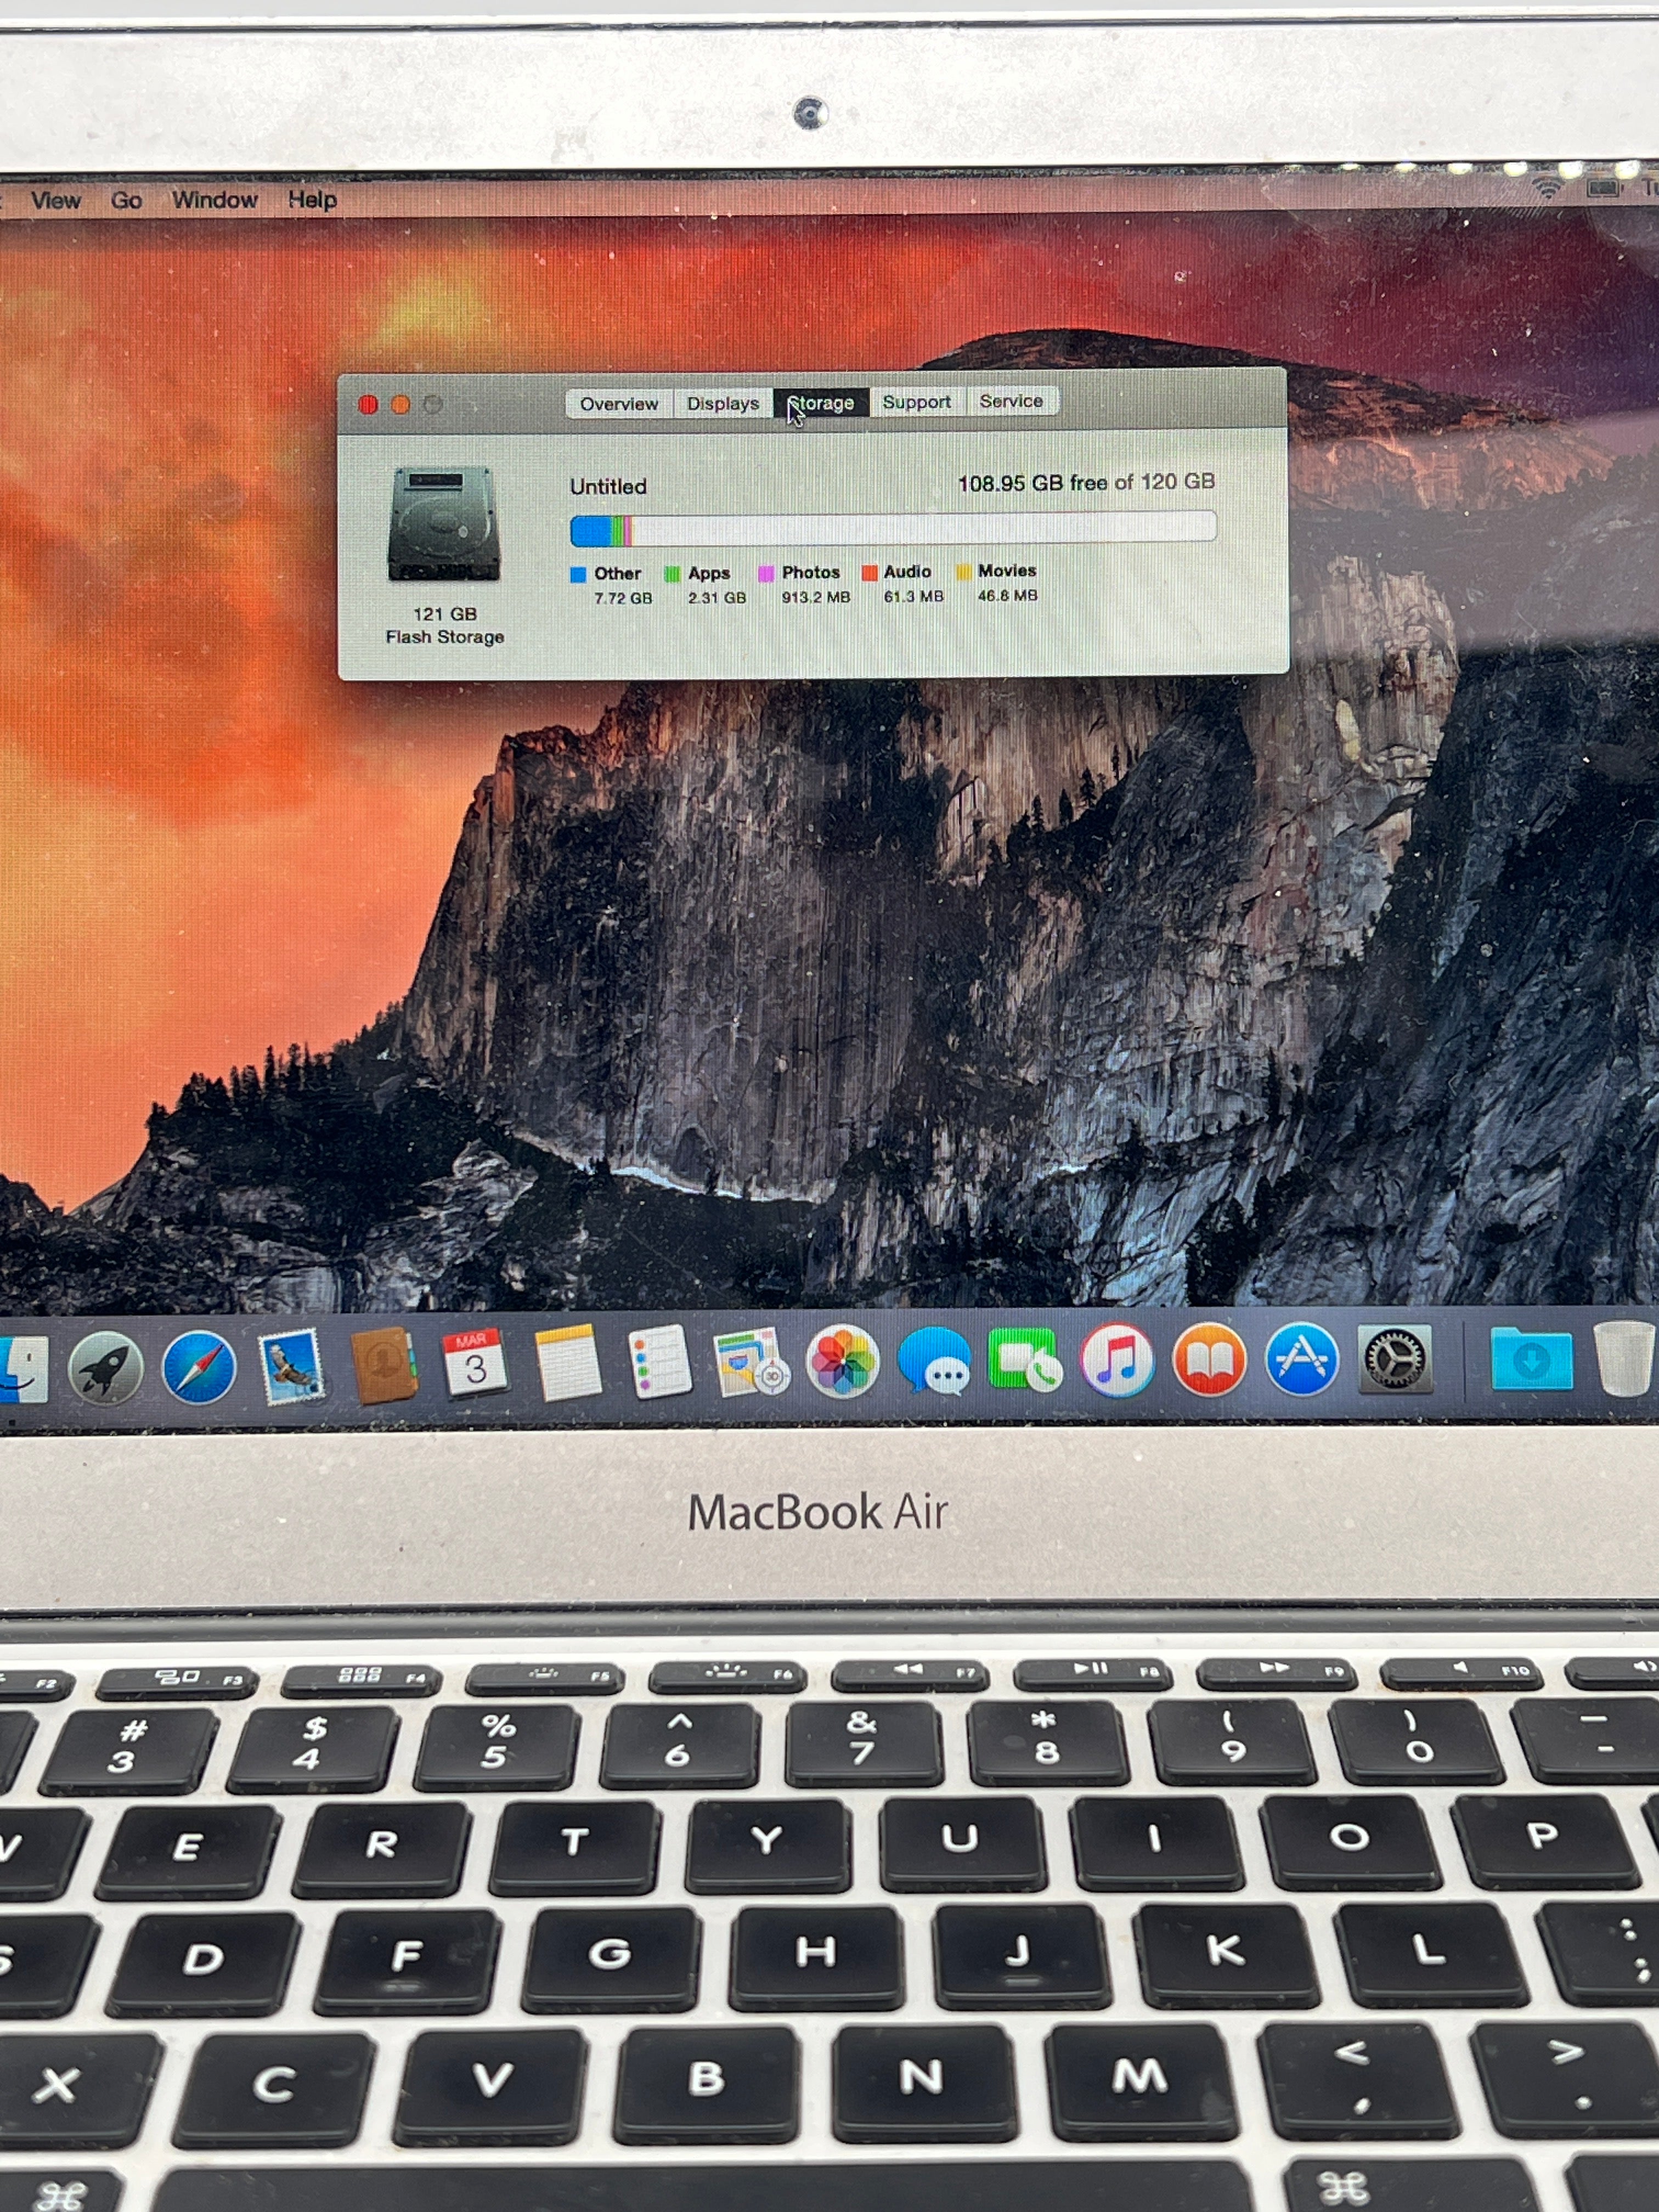Click the "46.8 MB" Movies value
Viewport: 1659px width, 2212px height.
point(1007,595)
